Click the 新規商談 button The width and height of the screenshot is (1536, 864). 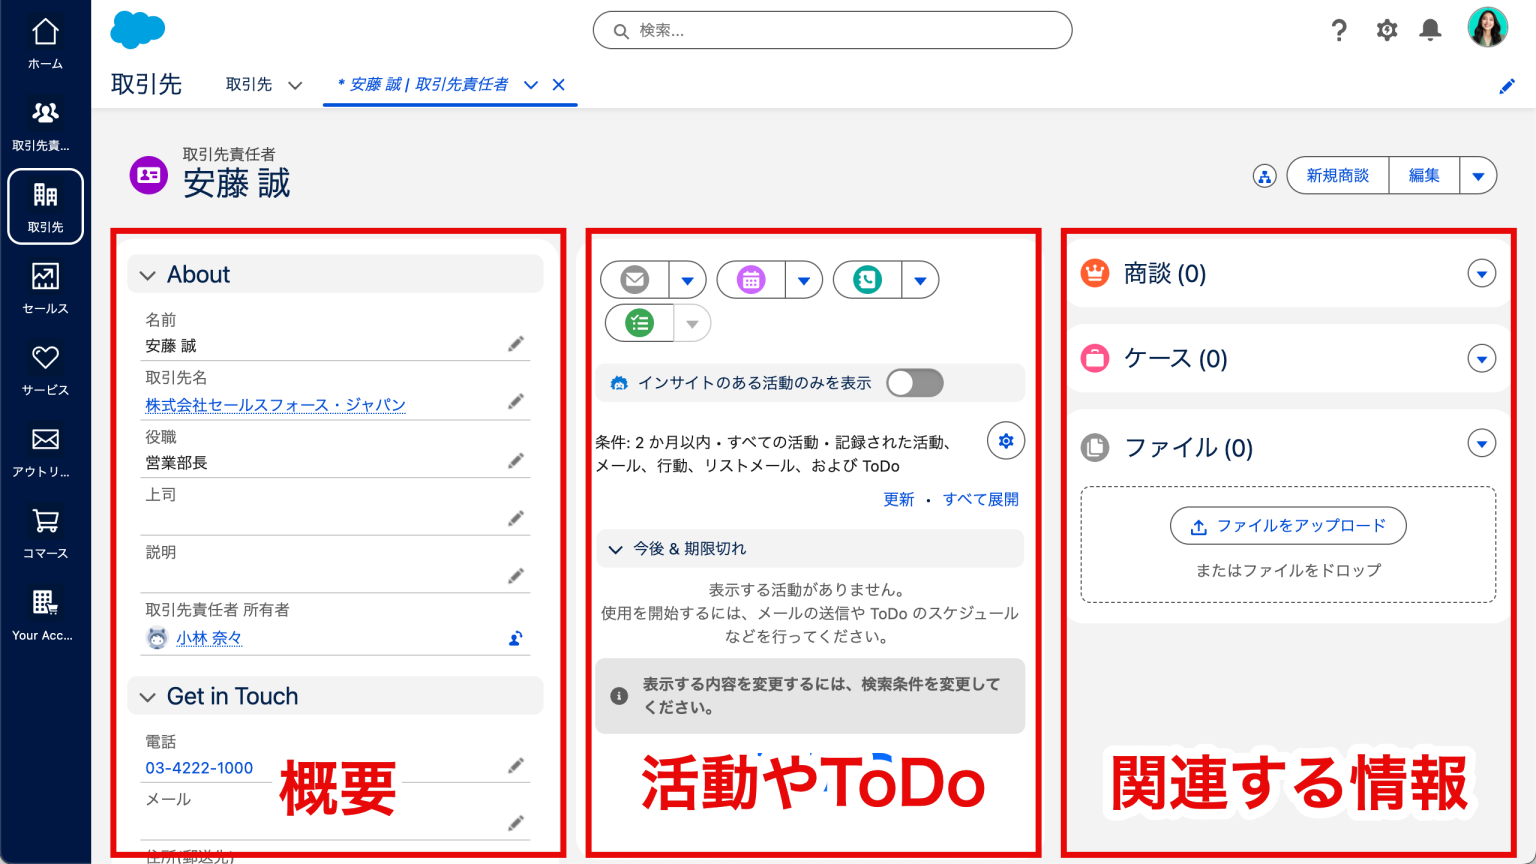[x=1337, y=175]
